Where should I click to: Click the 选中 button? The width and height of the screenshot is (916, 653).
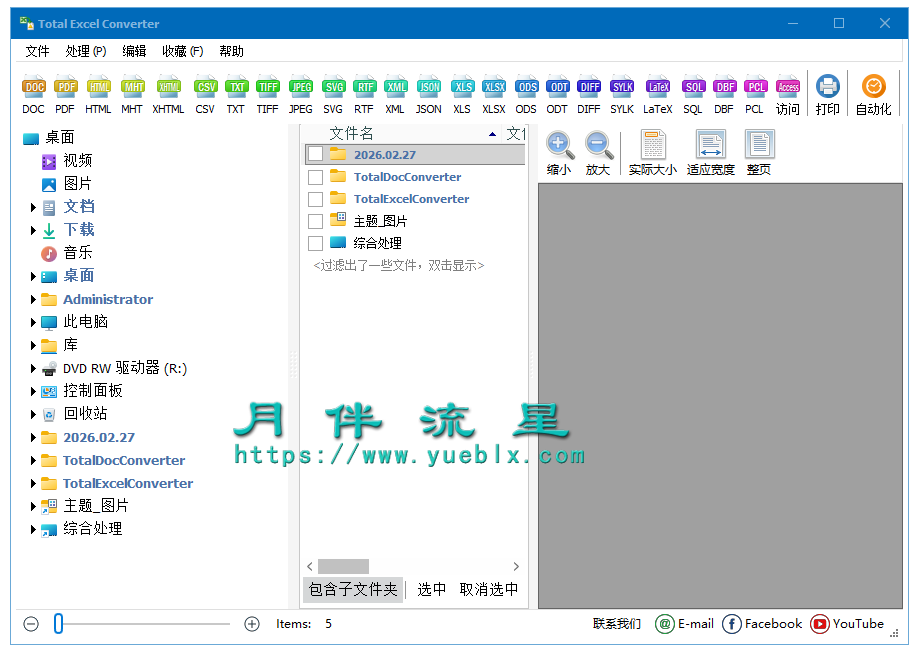(432, 589)
